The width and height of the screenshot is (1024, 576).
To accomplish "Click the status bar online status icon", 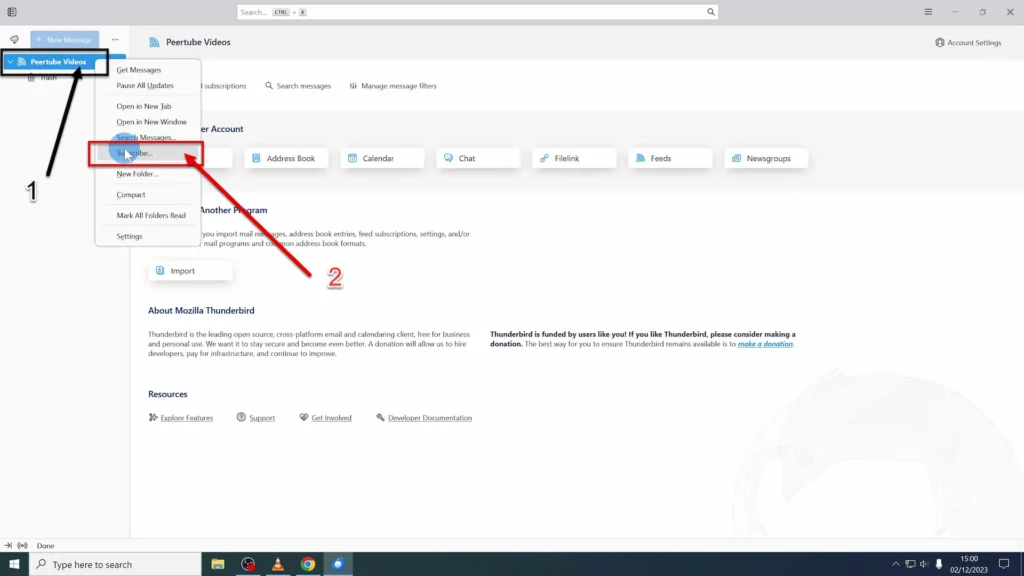I will click(22, 546).
